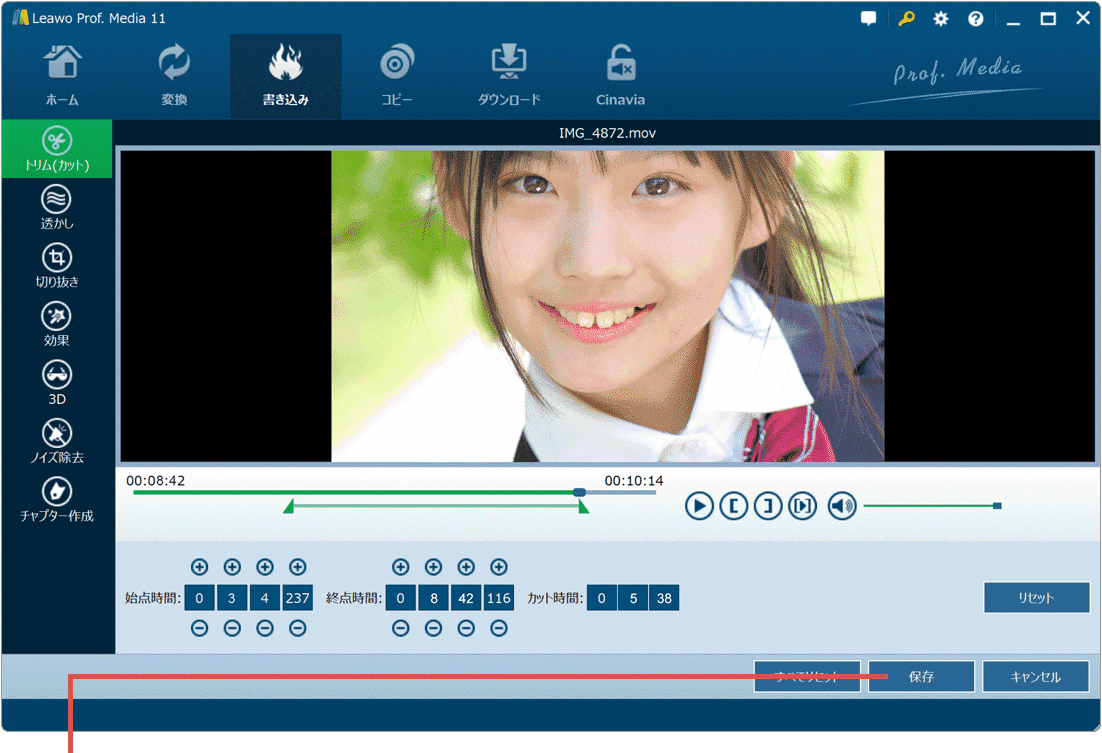Image resolution: width=1102 pixels, height=753 pixels.
Task: Set trim start point bracket button
Action: [x=733, y=506]
